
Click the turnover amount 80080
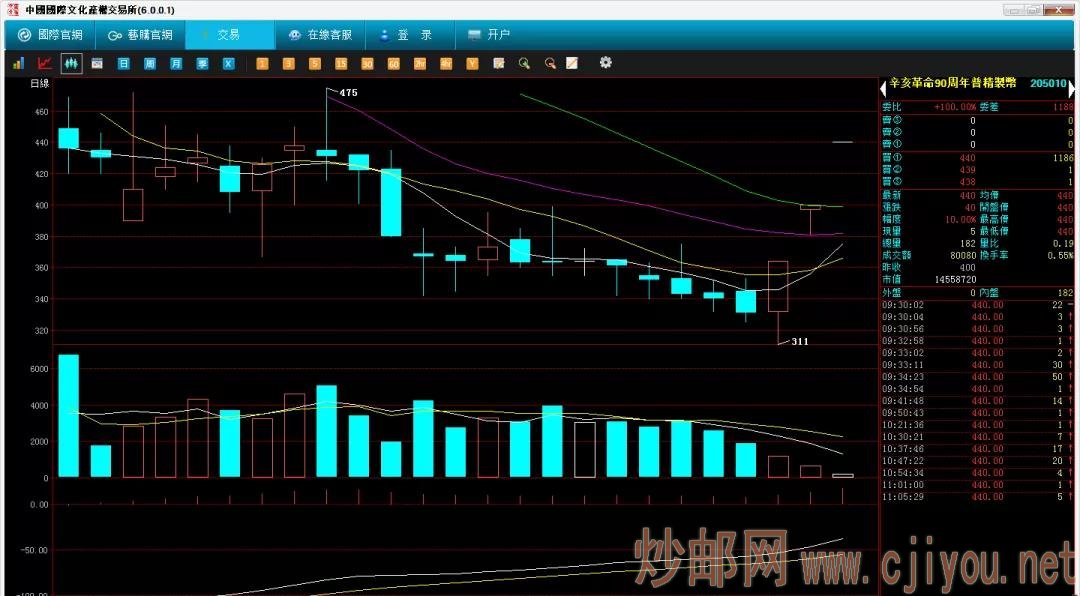point(961,255)
